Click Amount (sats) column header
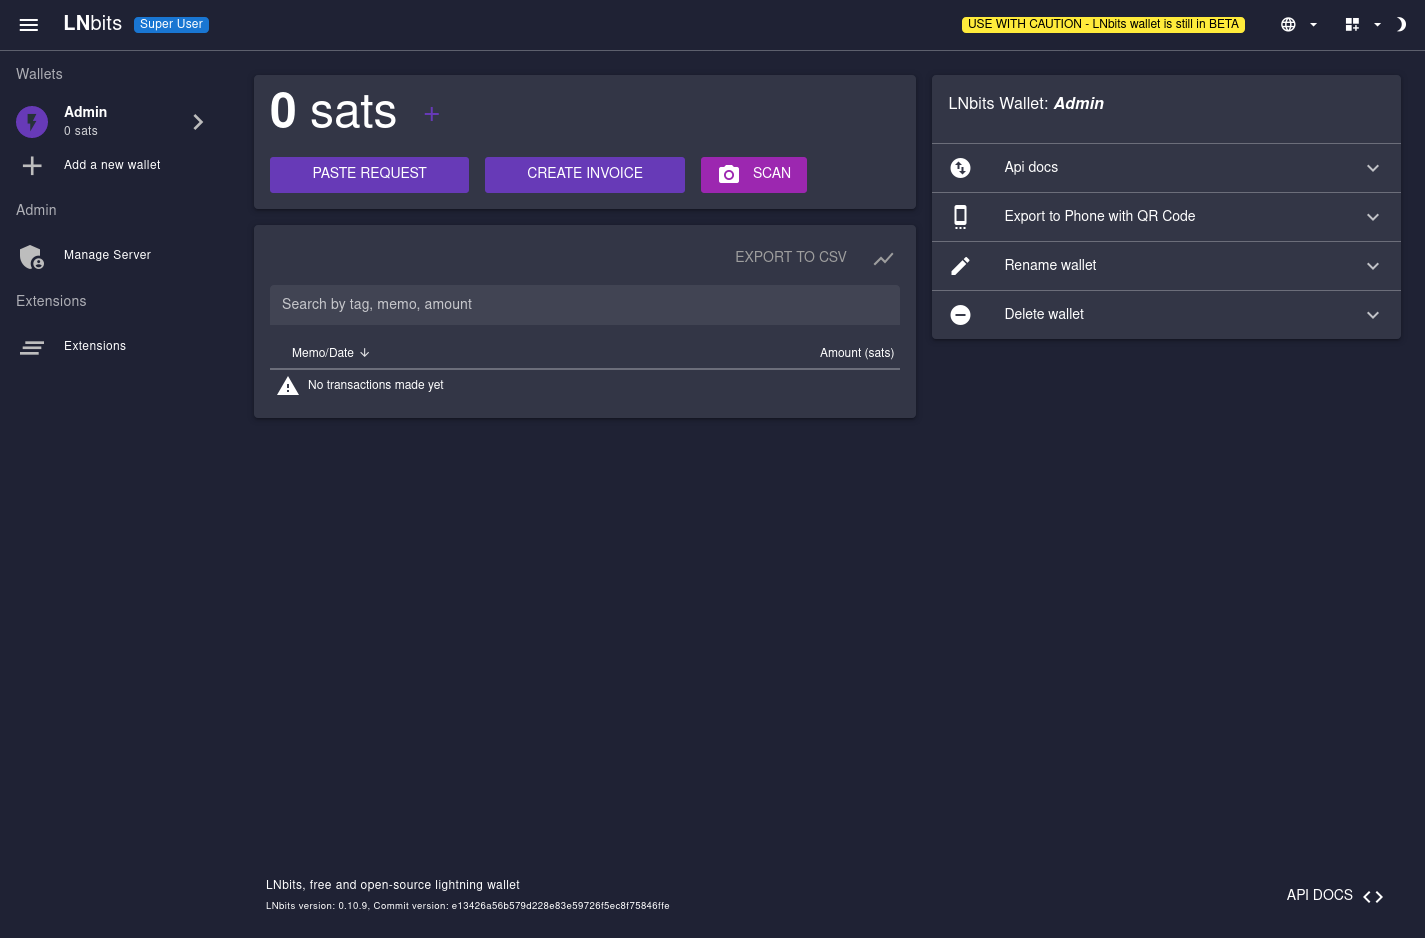 (x=857, y=353)
